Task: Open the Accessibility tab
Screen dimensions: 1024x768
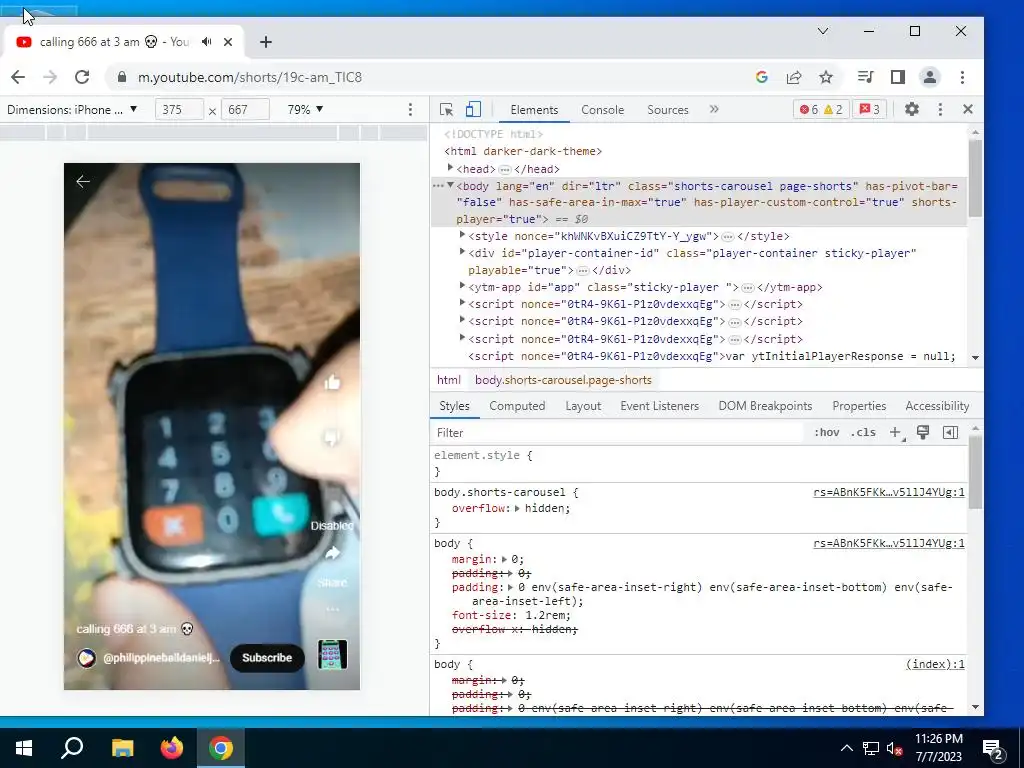Action: pos(936,406)
